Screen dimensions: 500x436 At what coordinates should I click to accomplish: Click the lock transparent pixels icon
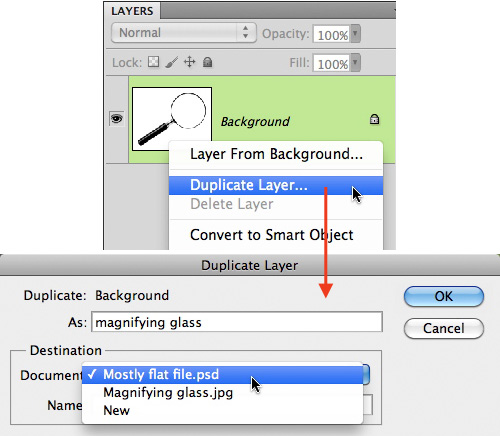(153, 62)
